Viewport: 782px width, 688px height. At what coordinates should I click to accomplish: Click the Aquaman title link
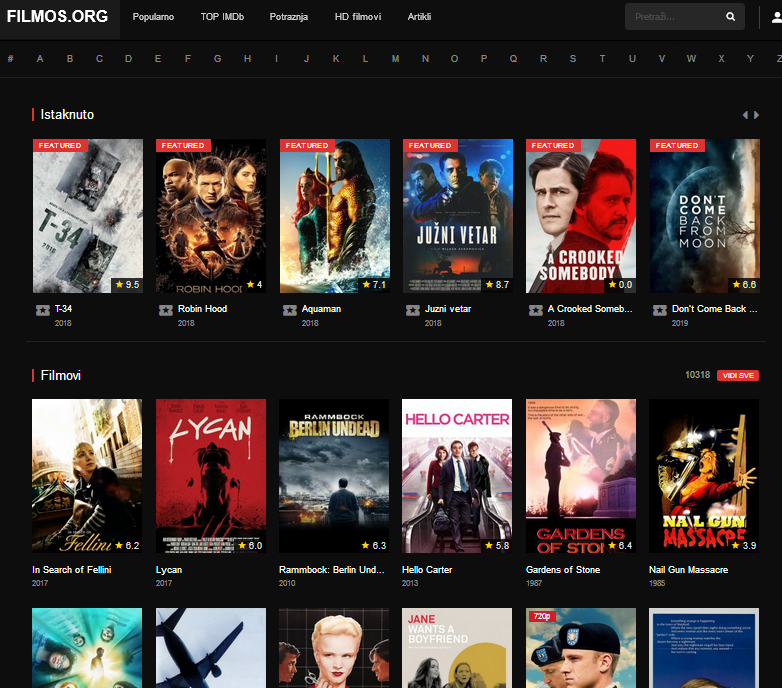(x=321, y=309)
